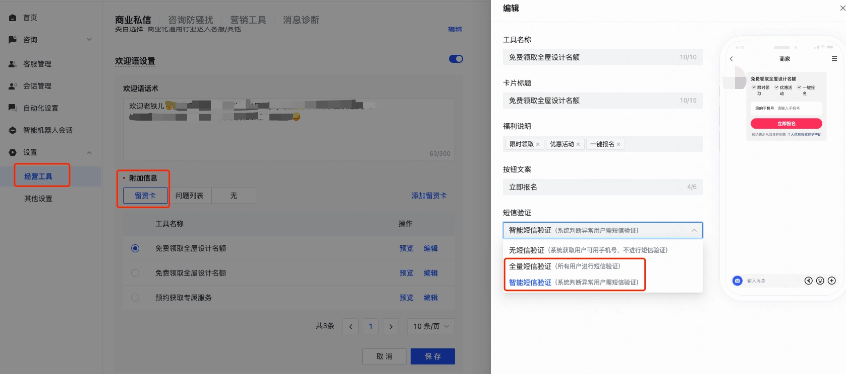
Task: Pick 全量短信验证 from the dropdown list
Action: pos(603,267)
